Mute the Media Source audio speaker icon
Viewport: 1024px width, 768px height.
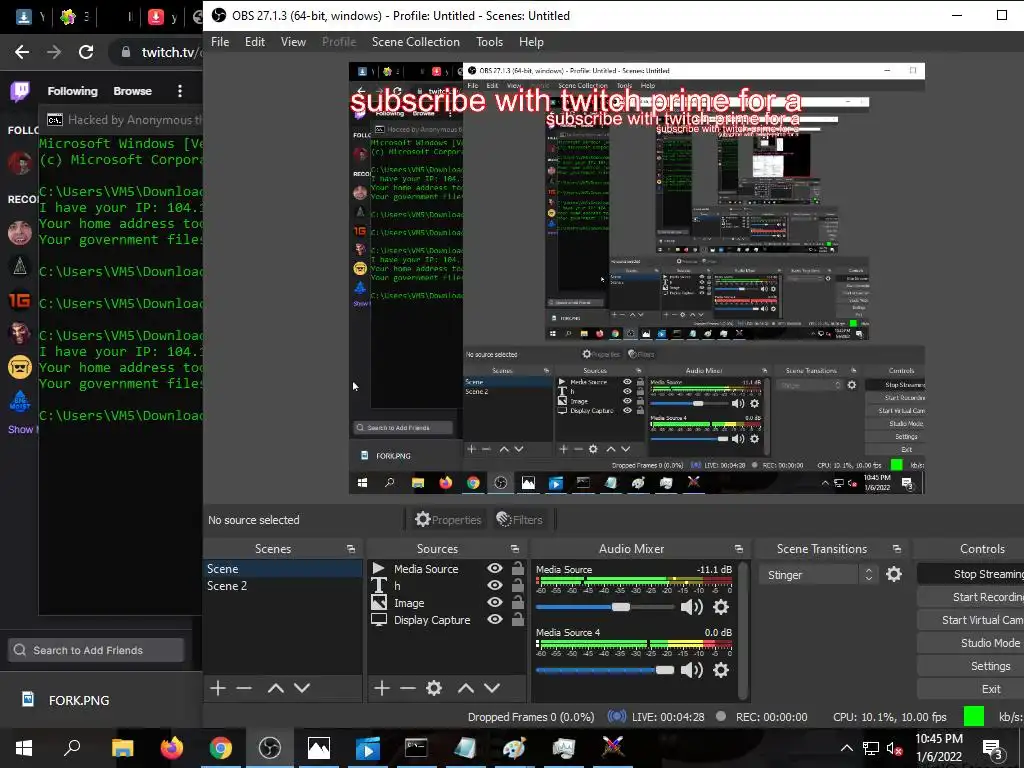(692, 607)
